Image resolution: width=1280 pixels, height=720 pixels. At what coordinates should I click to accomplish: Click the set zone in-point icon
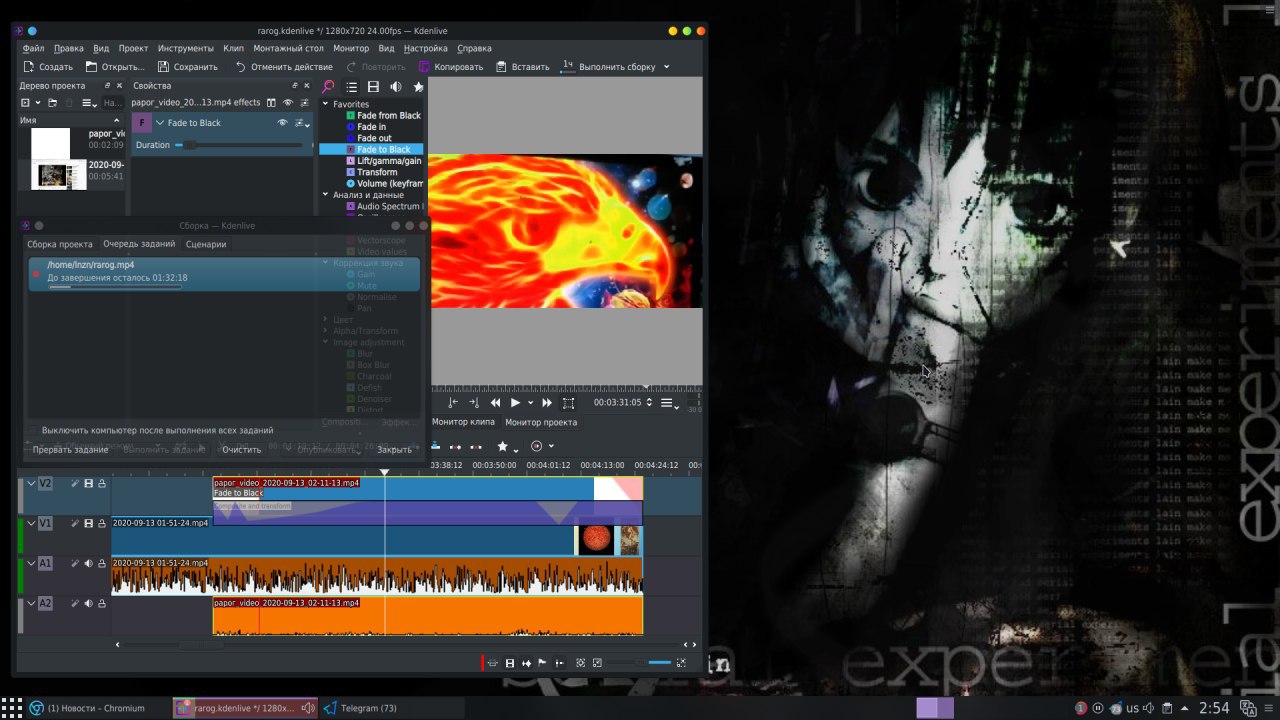tap(453, 403)
